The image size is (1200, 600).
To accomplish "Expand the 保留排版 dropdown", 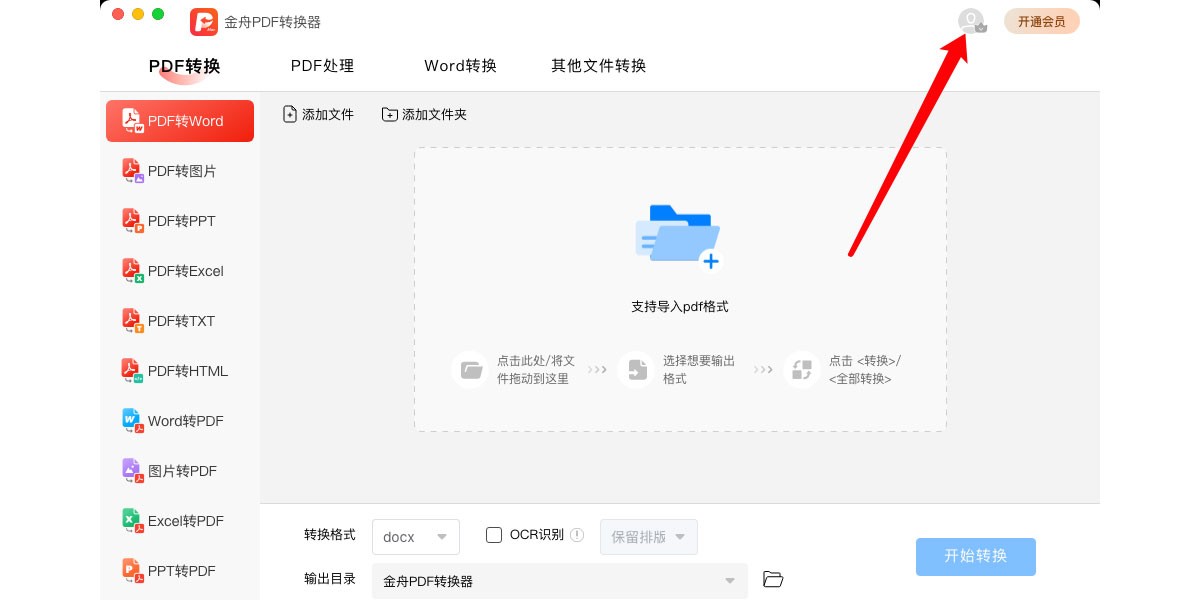I will point(648,537).
